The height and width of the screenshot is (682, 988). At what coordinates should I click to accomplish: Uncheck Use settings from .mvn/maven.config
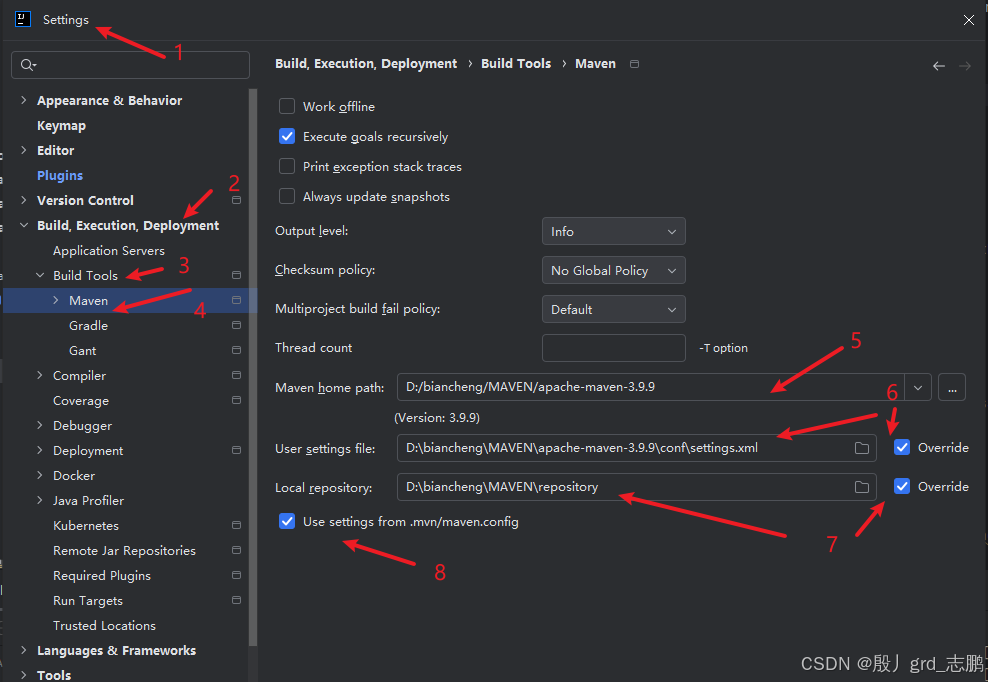tap(287, 521)
